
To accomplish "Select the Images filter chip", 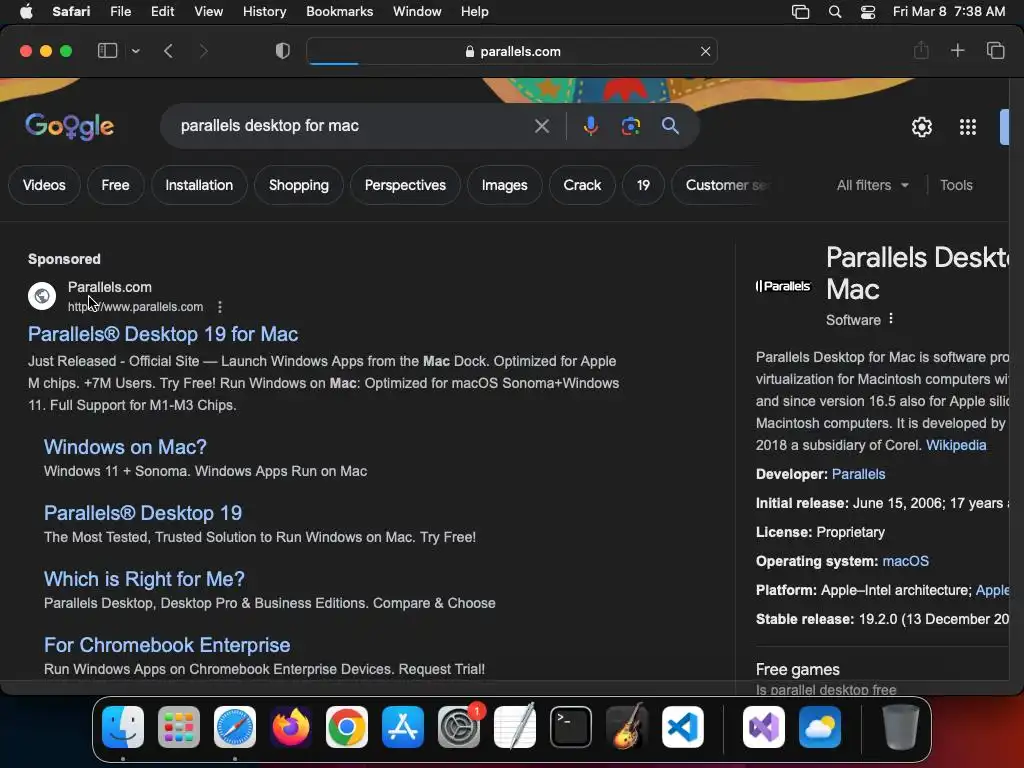I will point(504,185).
